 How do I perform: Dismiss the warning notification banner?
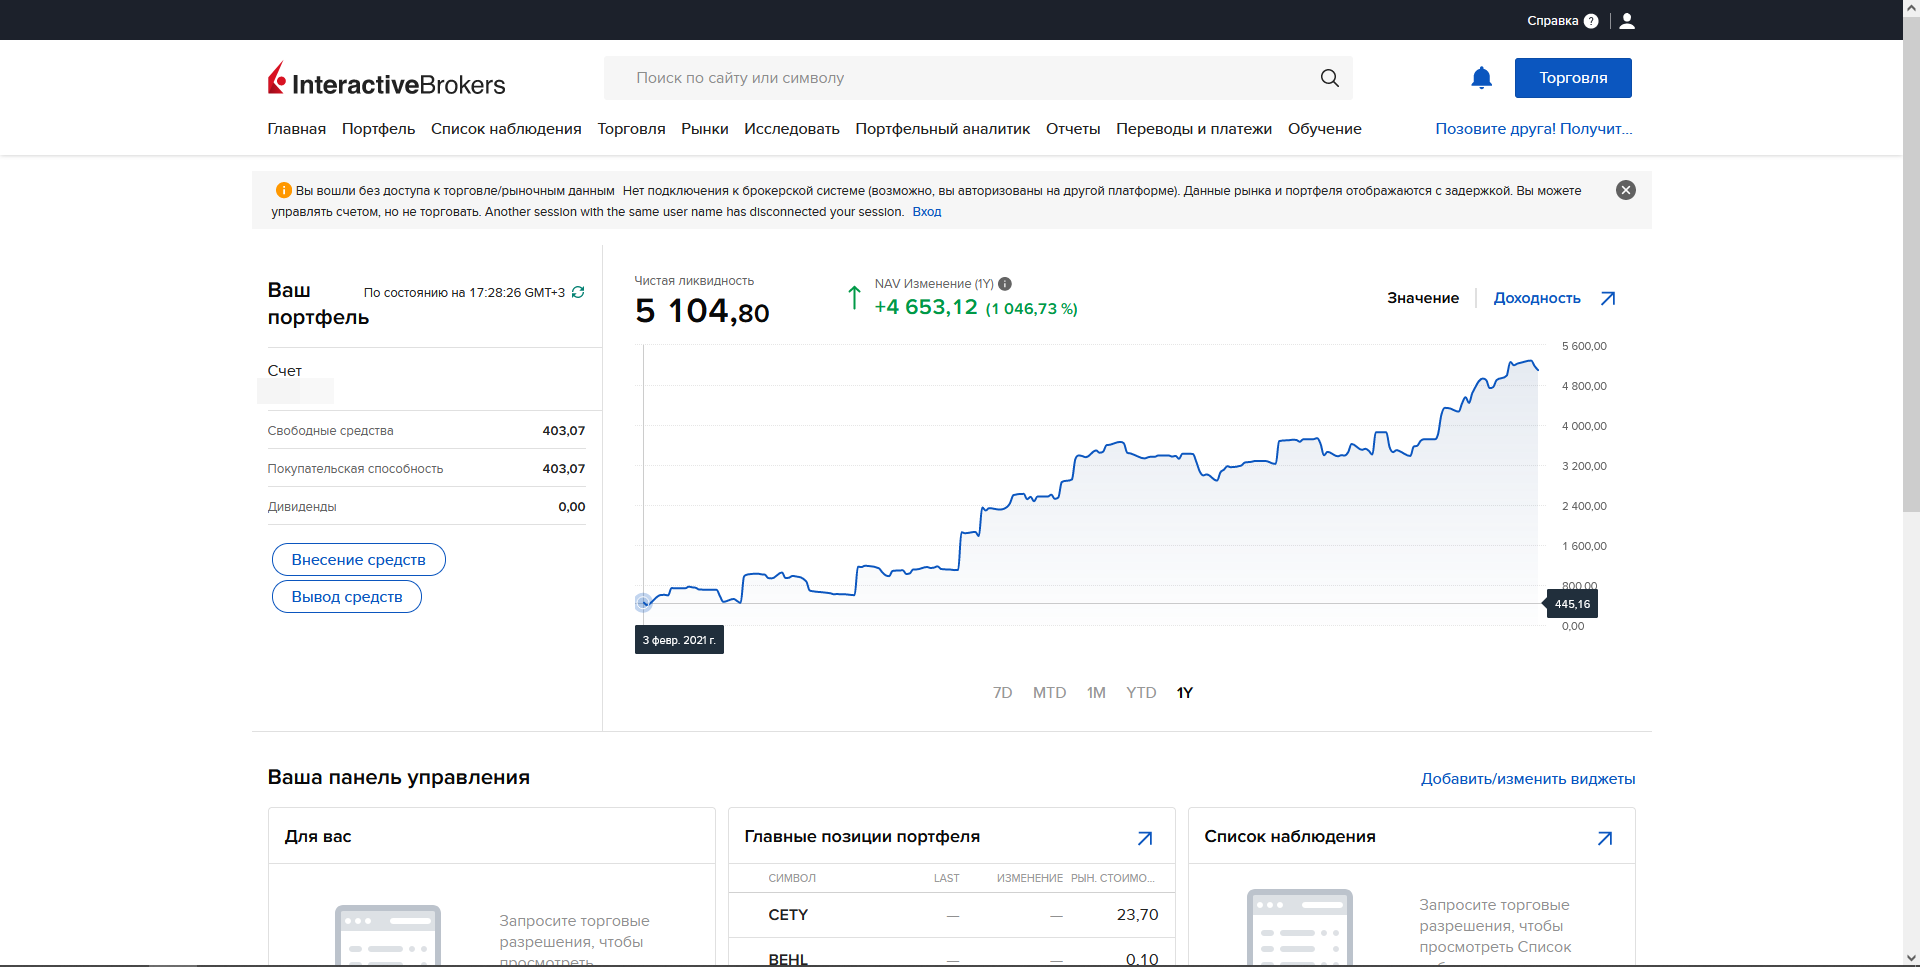(1626, 190)
